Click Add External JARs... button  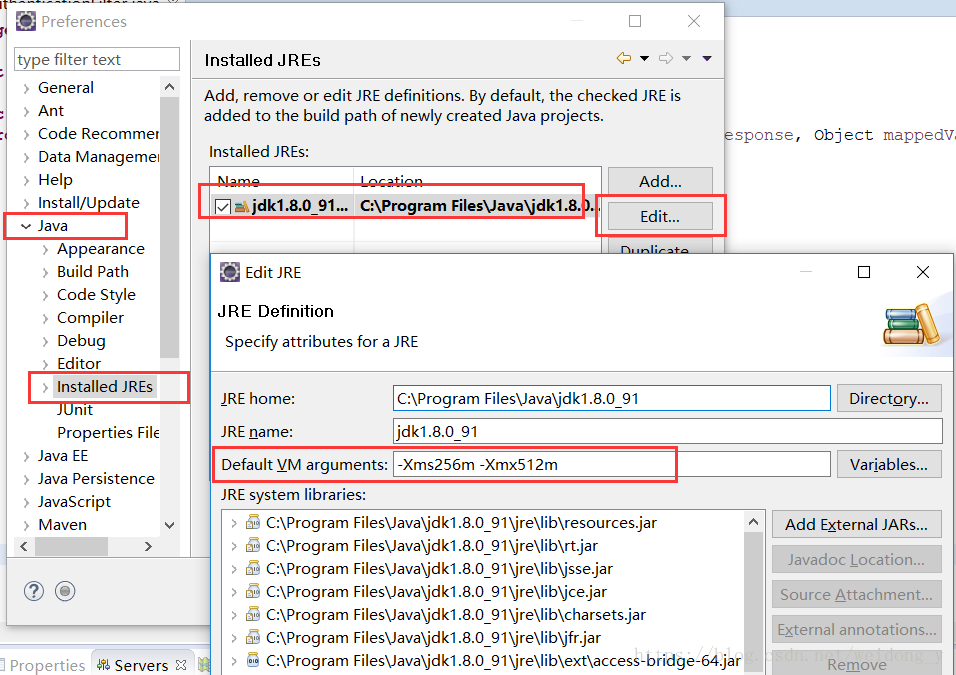856,524
